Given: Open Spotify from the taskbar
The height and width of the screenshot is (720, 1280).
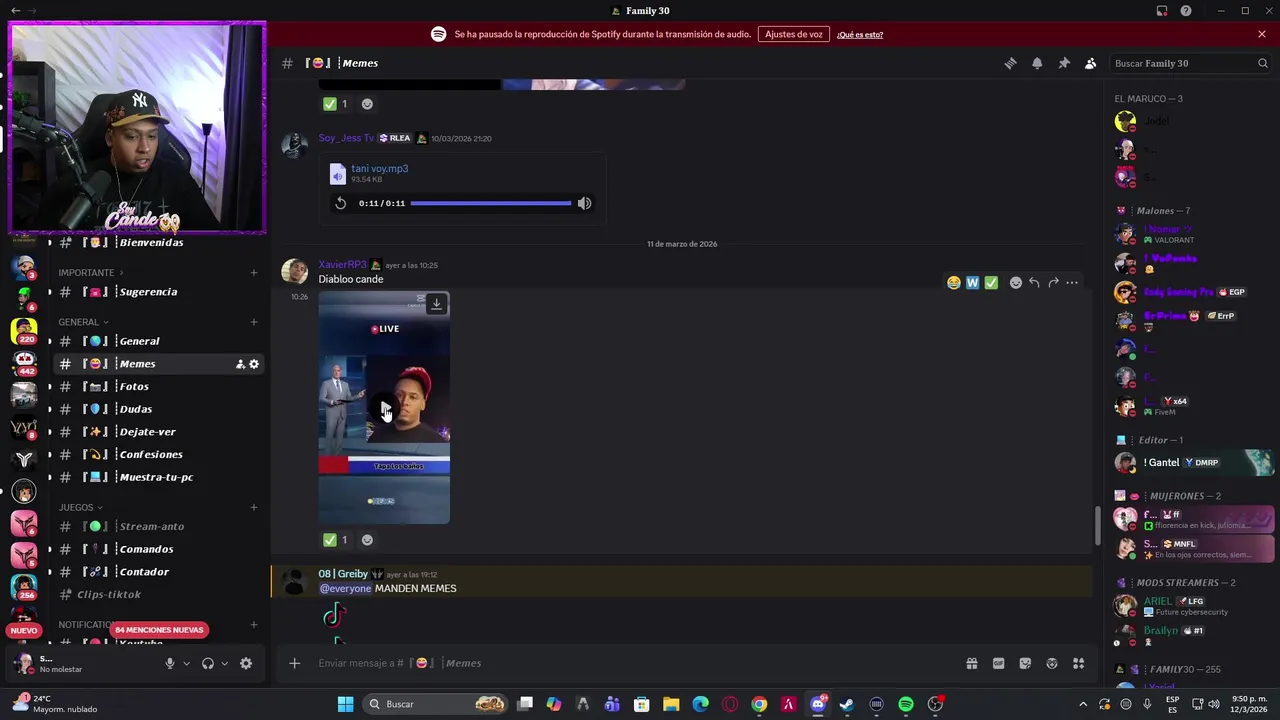Looking at the screenshot, I should click(x=906, y=704).
